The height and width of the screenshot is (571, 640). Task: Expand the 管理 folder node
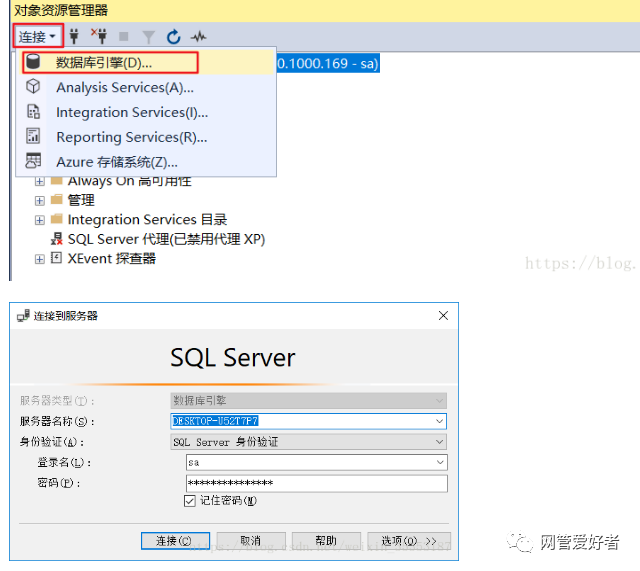coord(40,201)
